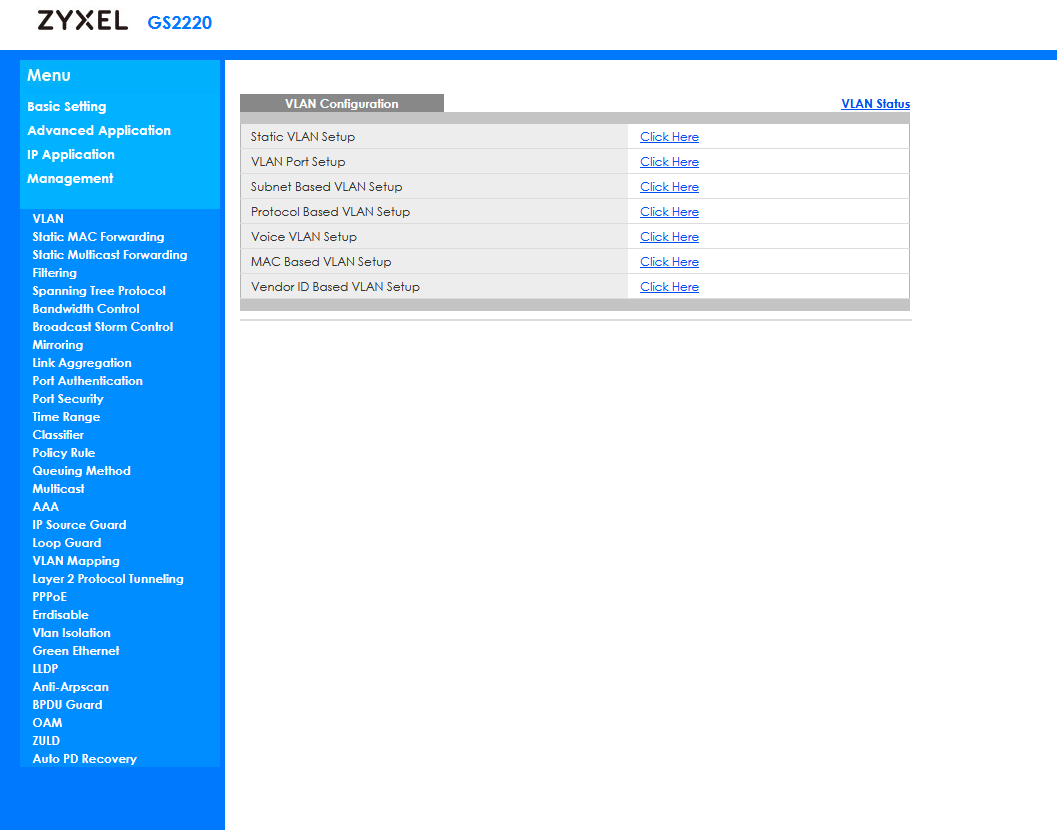Open Port Authentication settings
Viewport: 1057px width, 830px height.
pyautogui.click(x=88, y=381)
